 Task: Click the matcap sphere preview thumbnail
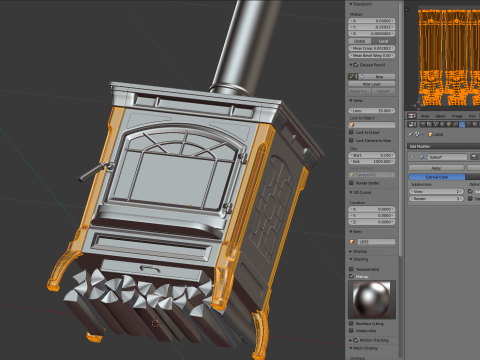pos(372,300)
